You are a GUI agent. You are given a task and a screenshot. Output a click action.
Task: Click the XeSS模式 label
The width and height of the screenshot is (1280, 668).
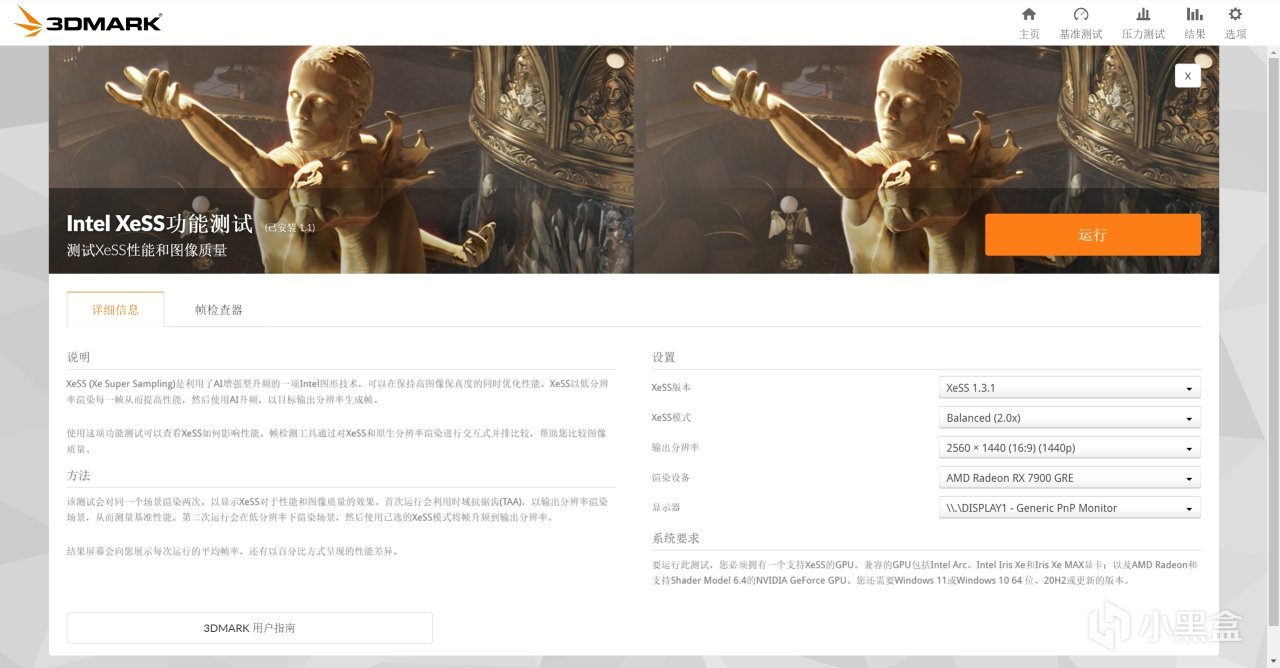coord(671,418)
